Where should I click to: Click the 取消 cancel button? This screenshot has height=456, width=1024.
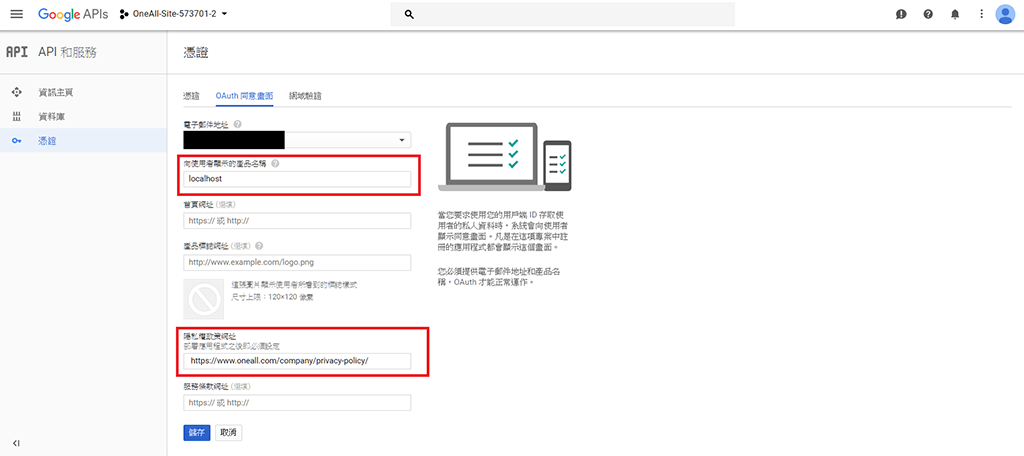pos(229,432)
